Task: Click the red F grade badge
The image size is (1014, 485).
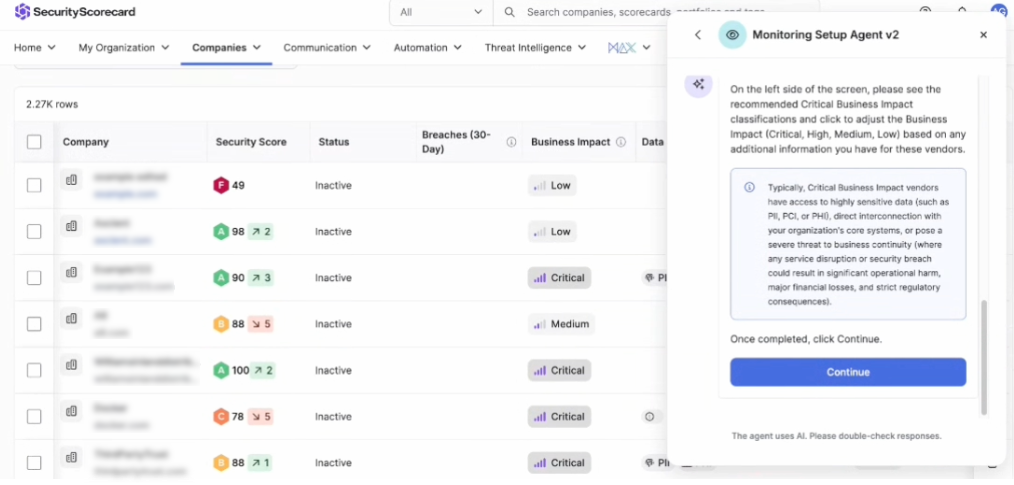Action: pyautogui.click(x=221, y=186)
